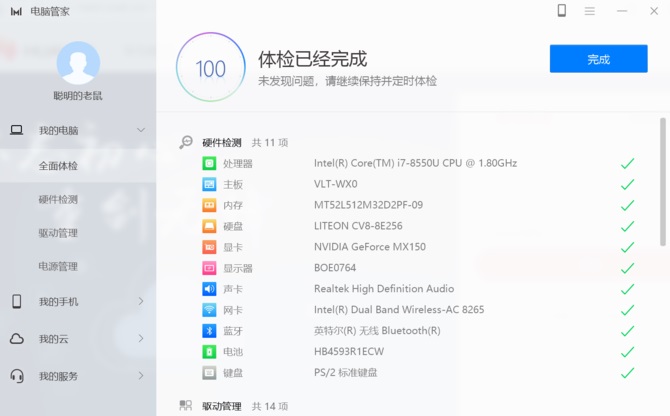Click the 蓝牙 Bluetooth icon

coord(209,331)
